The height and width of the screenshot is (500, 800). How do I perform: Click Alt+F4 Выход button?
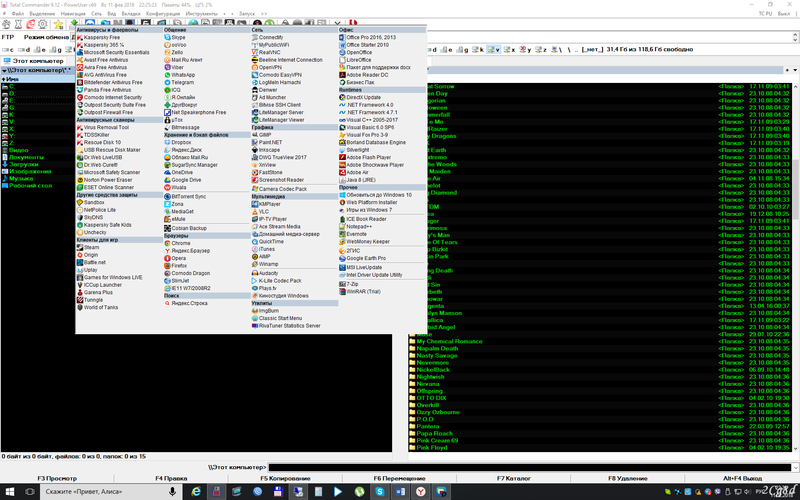pos(742,478)
